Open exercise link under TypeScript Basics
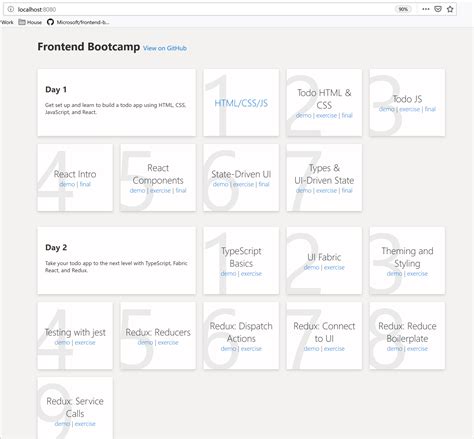Image resolution: width=474 pixels, height=439 pixels. coord(251,274)
